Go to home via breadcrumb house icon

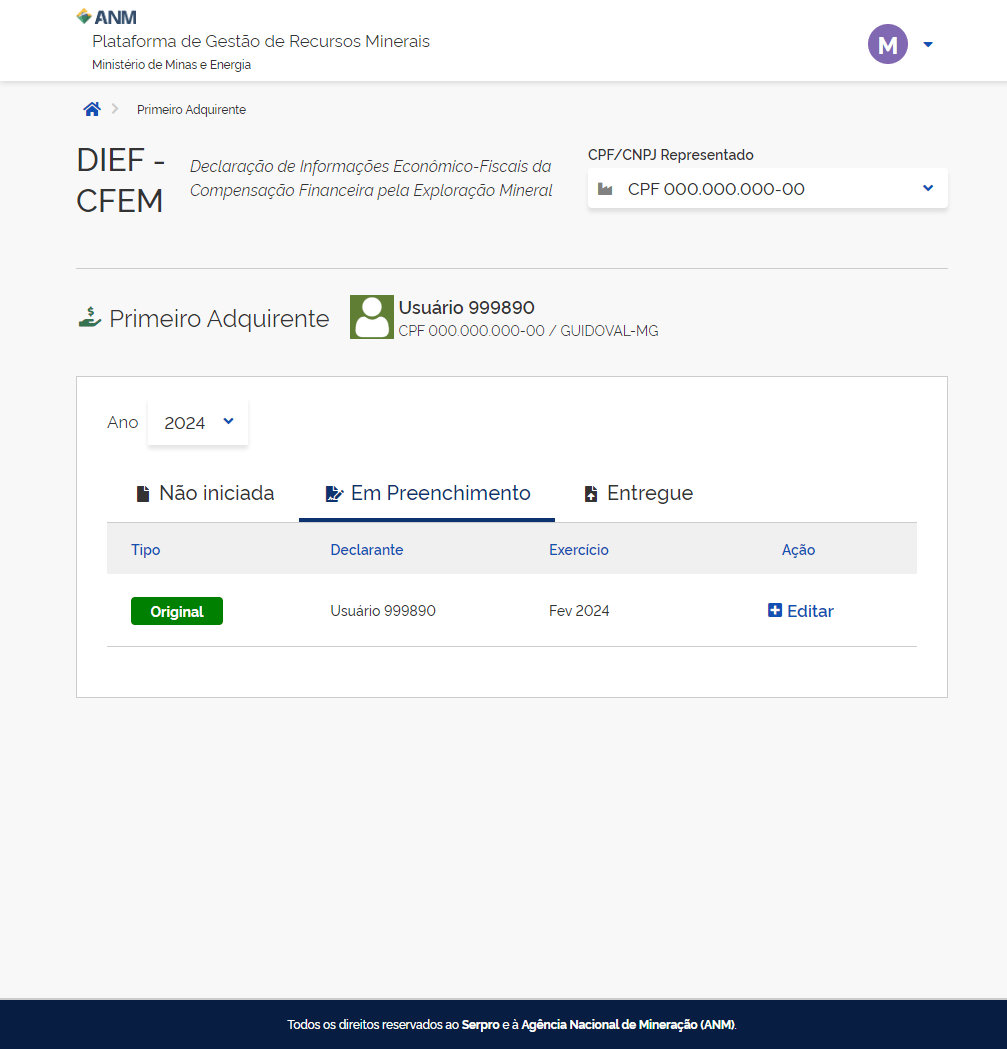click(92, 109)
